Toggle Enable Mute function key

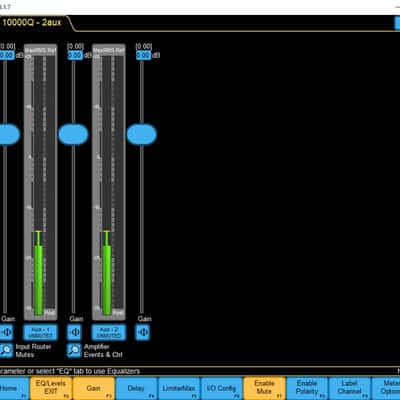pos(264,388)
